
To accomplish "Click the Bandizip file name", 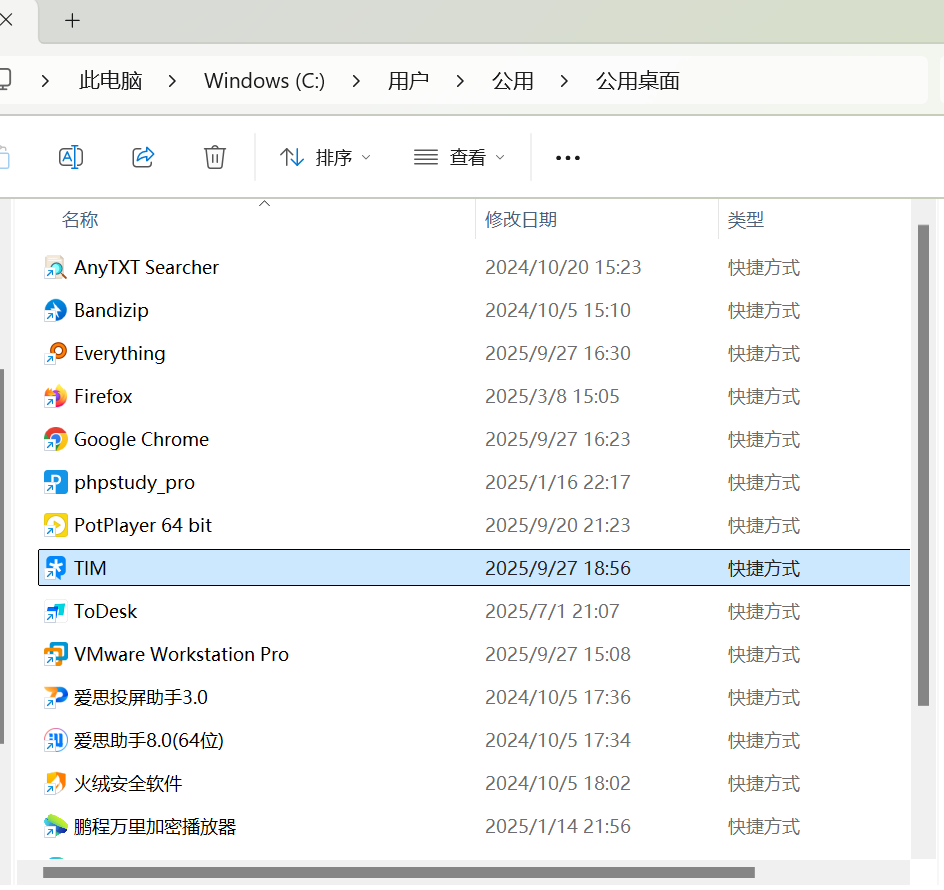I will [x=111, y=311].
